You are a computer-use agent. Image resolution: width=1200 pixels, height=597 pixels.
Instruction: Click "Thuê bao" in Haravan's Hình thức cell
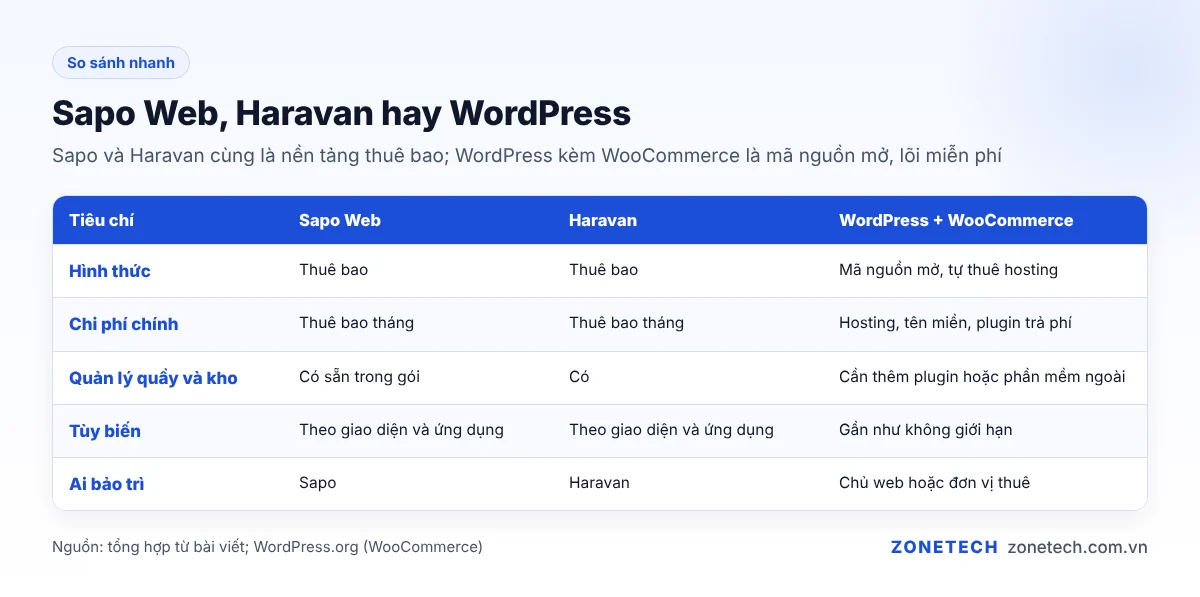click(603, 270)
